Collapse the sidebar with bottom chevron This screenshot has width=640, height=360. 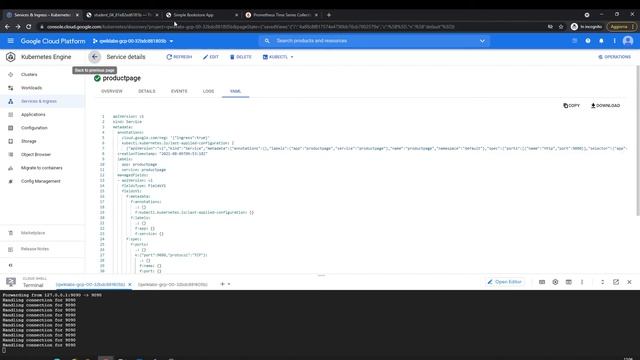pos(11,265)
